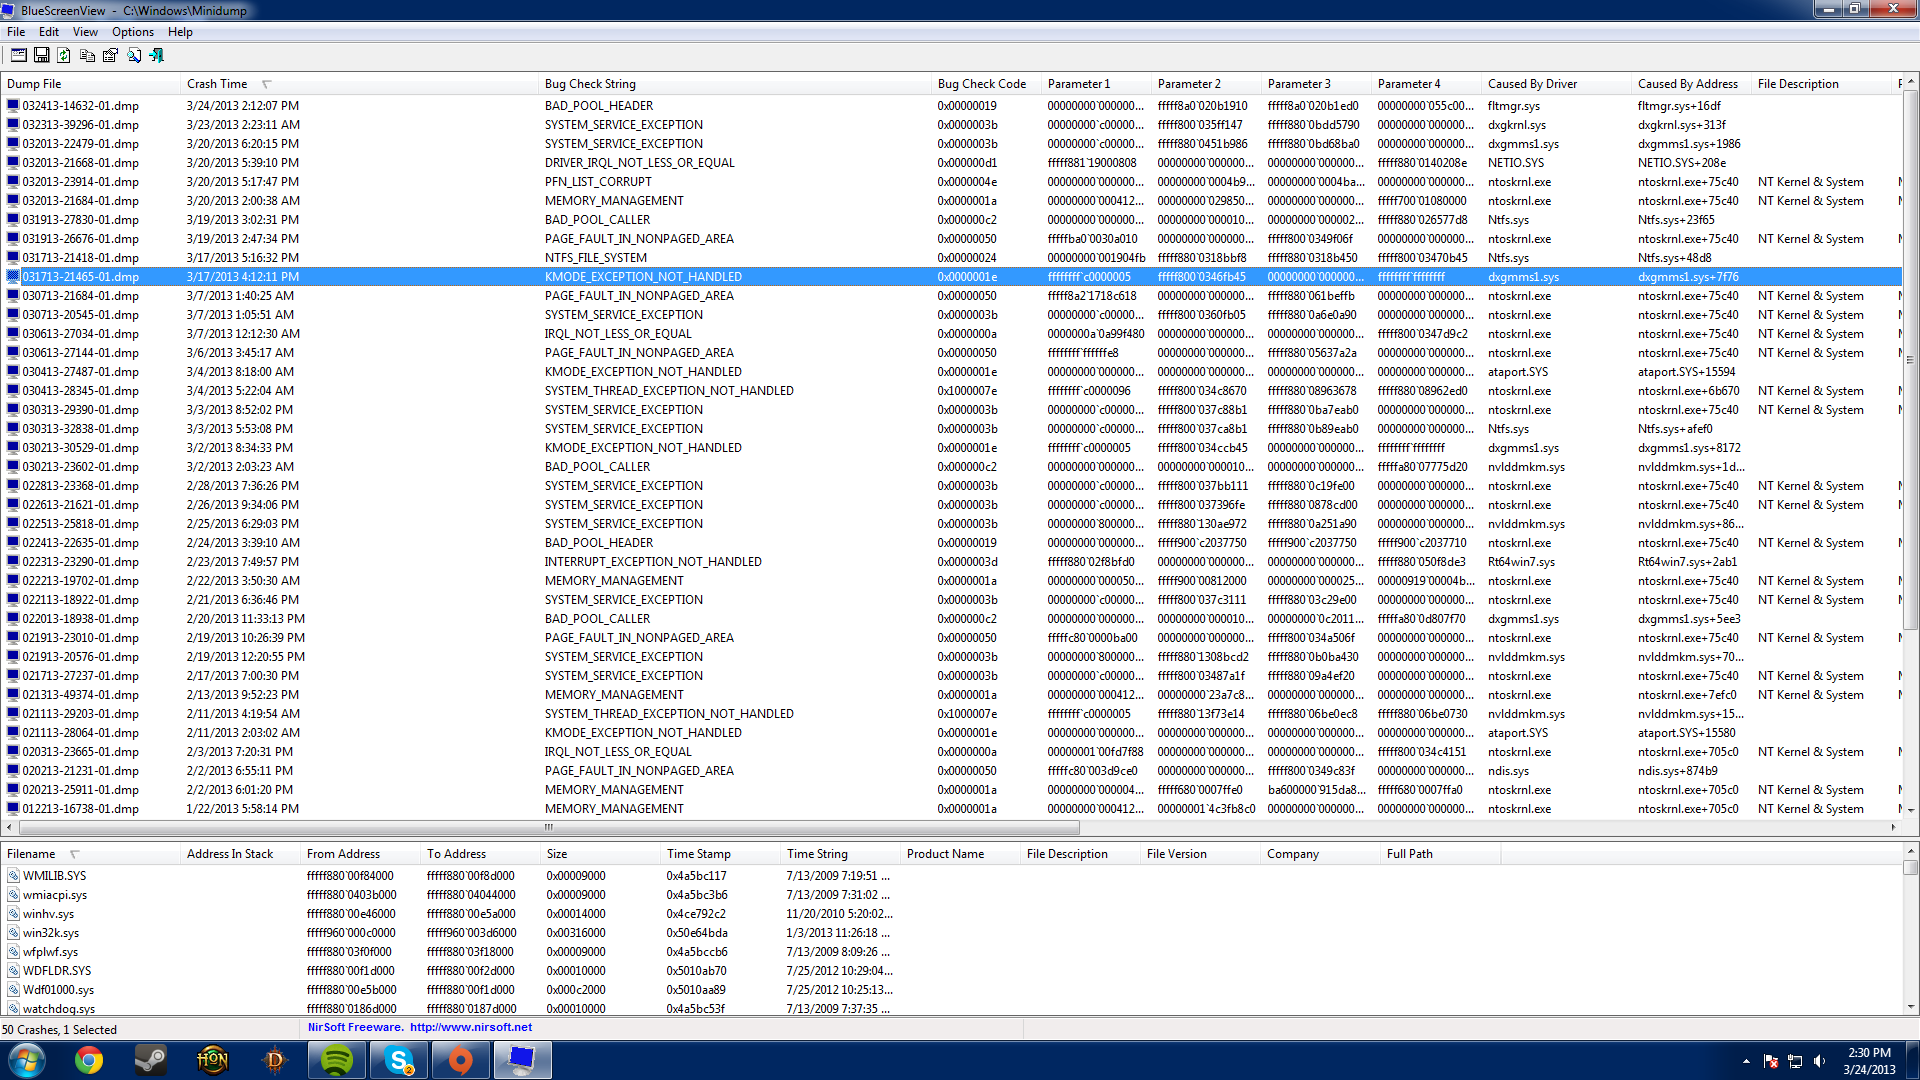Open Properties toolbar icon
The width and height of the screenshot is (1920, 1080).
click(110, 56)
